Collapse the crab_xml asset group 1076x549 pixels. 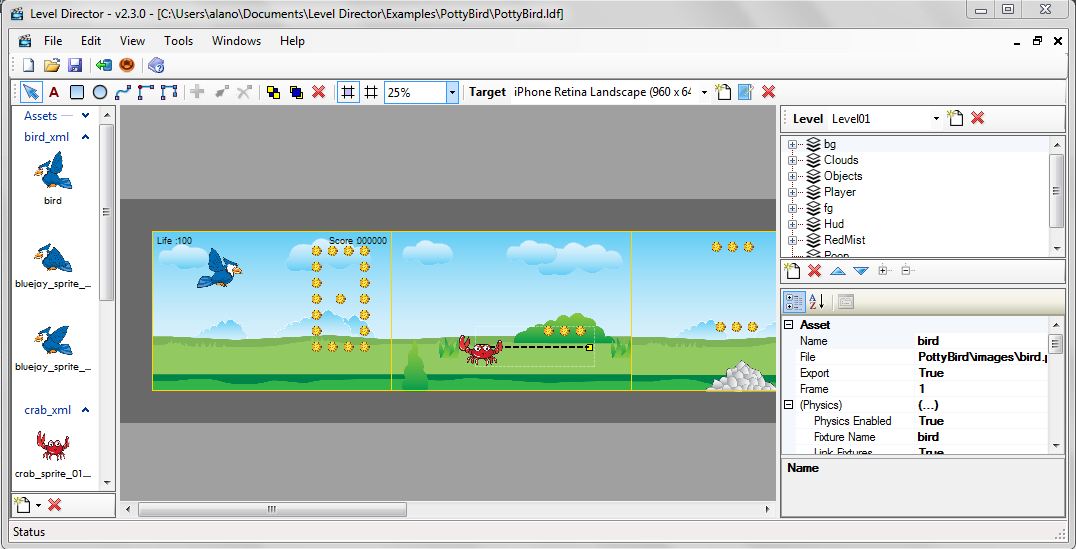pos(85,410)
